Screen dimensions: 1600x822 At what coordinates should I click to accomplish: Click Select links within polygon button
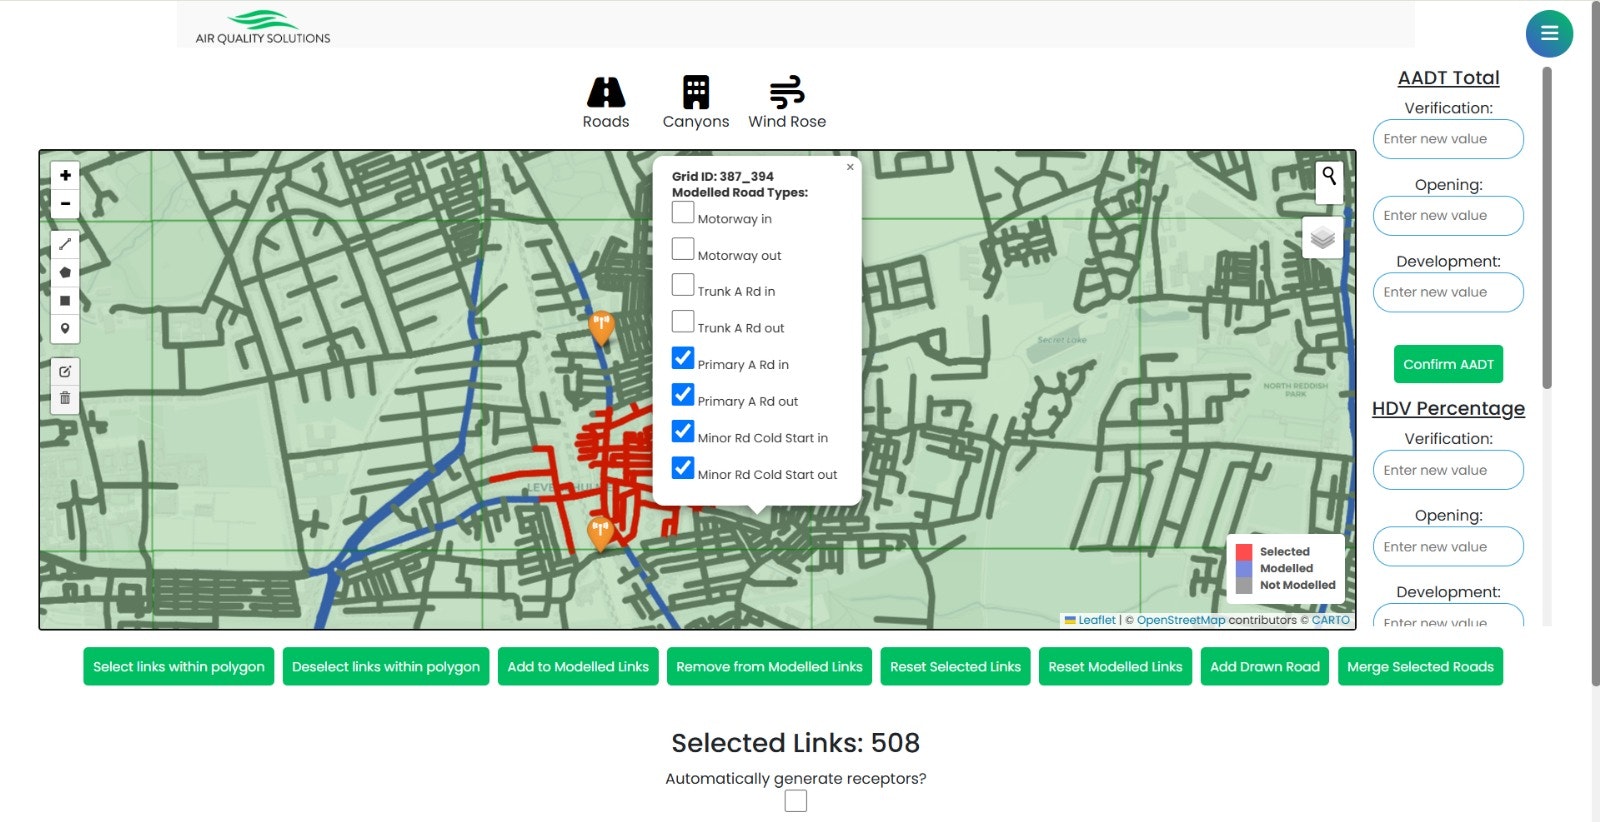(x=179, y=667)
